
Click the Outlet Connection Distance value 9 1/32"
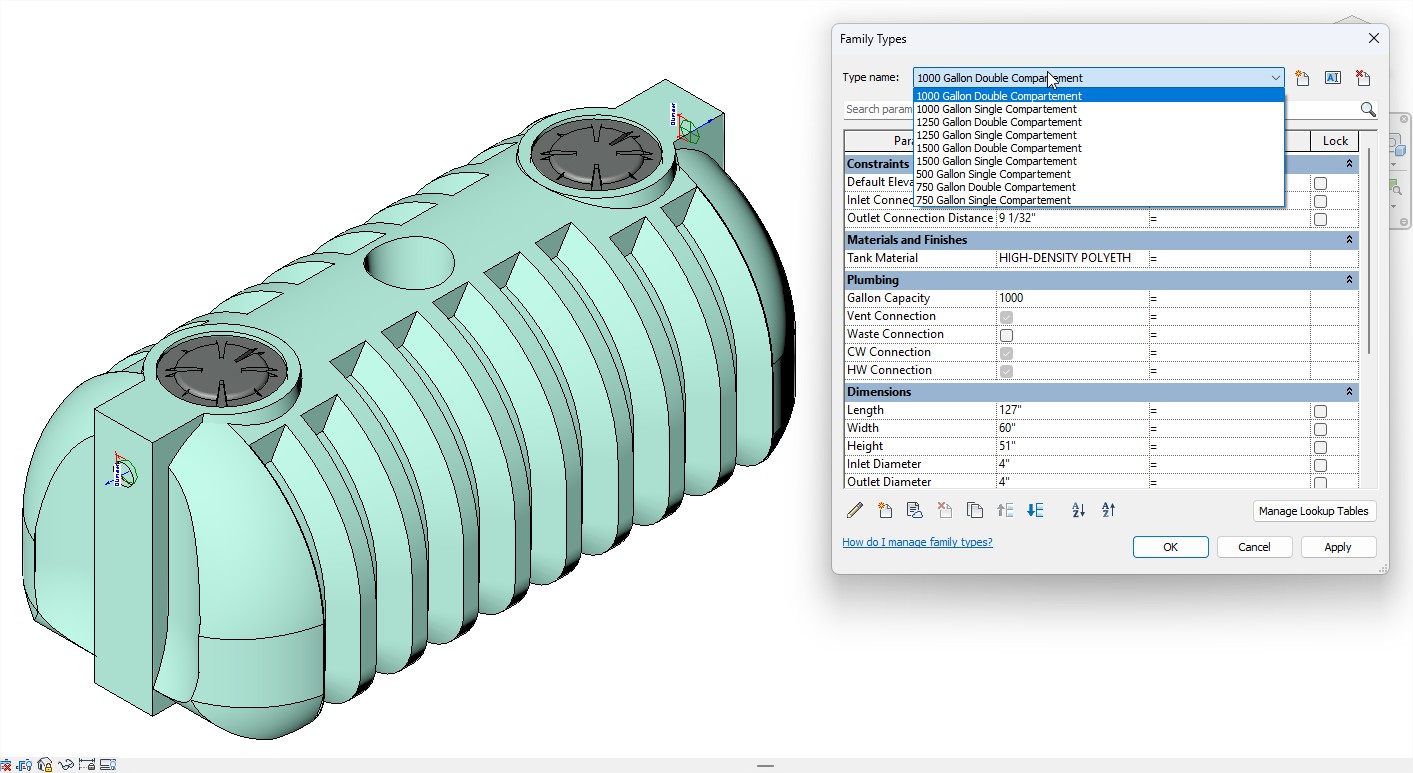pyautogui.click(x=1071, y=218)
